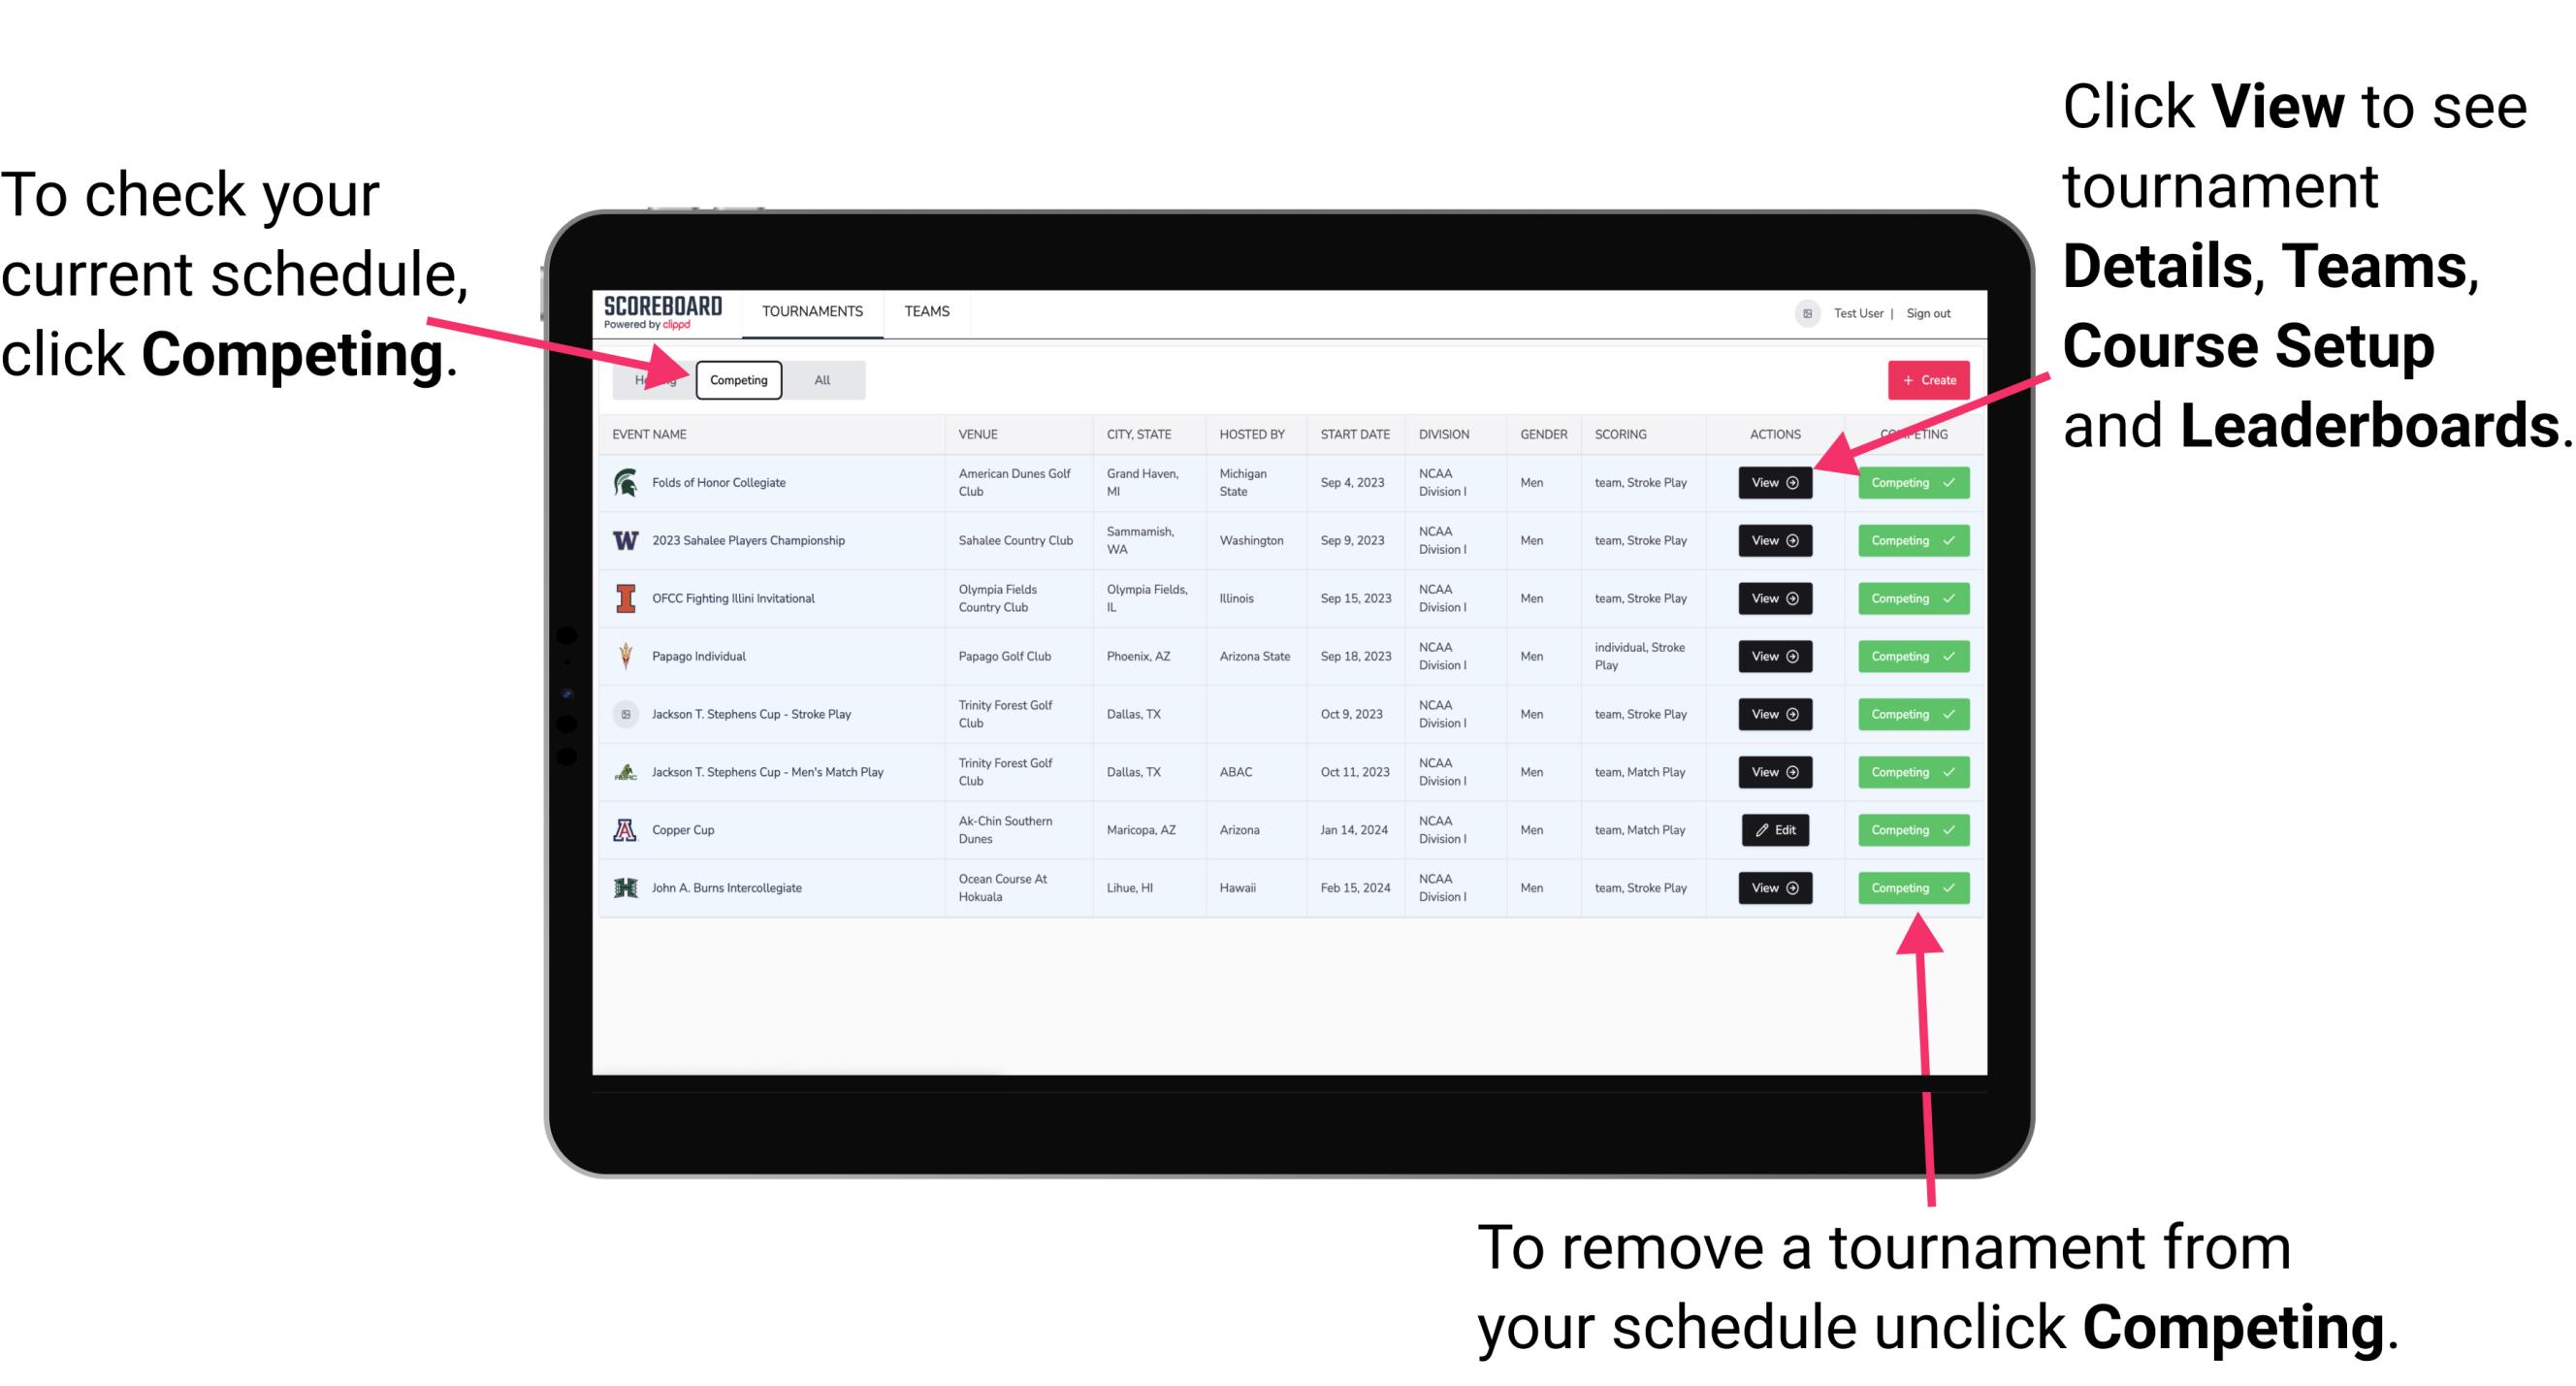This screenshot has width=2576, height=1386.
Task: Click the View icon for Papago Individual
Action: click(x=1774, y=656)
